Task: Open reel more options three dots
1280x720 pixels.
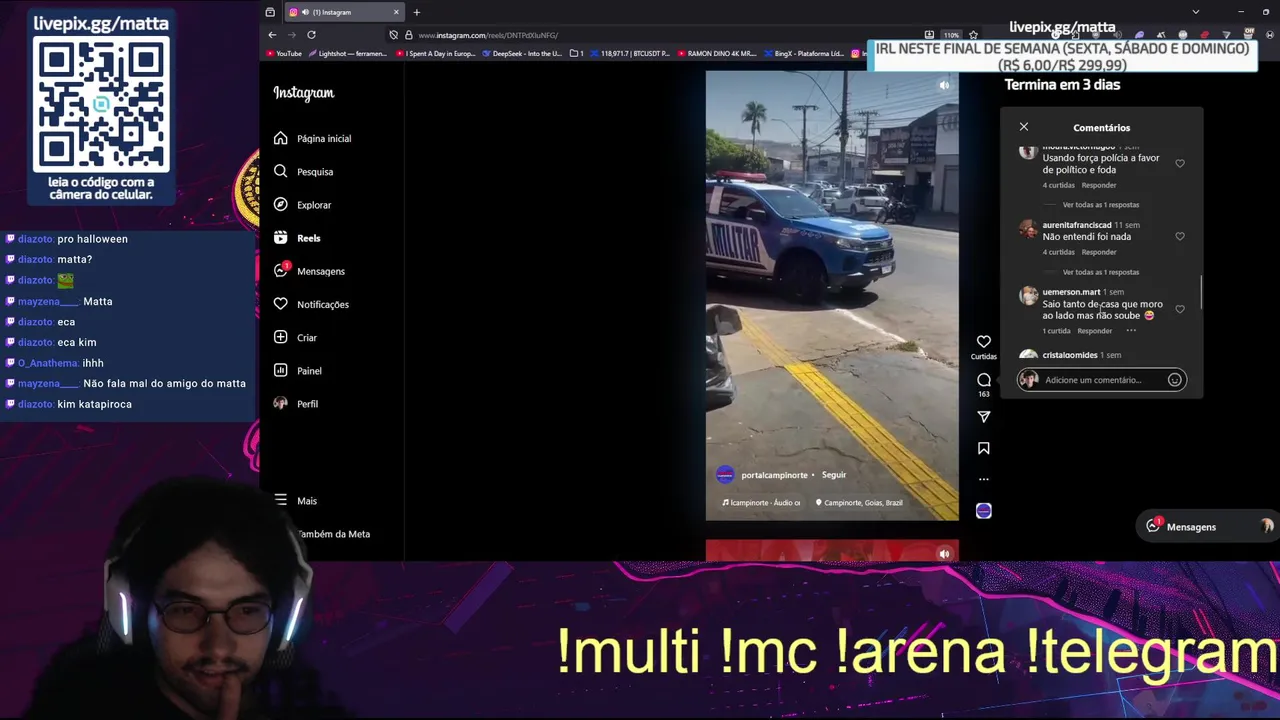Action: (984, 479)
